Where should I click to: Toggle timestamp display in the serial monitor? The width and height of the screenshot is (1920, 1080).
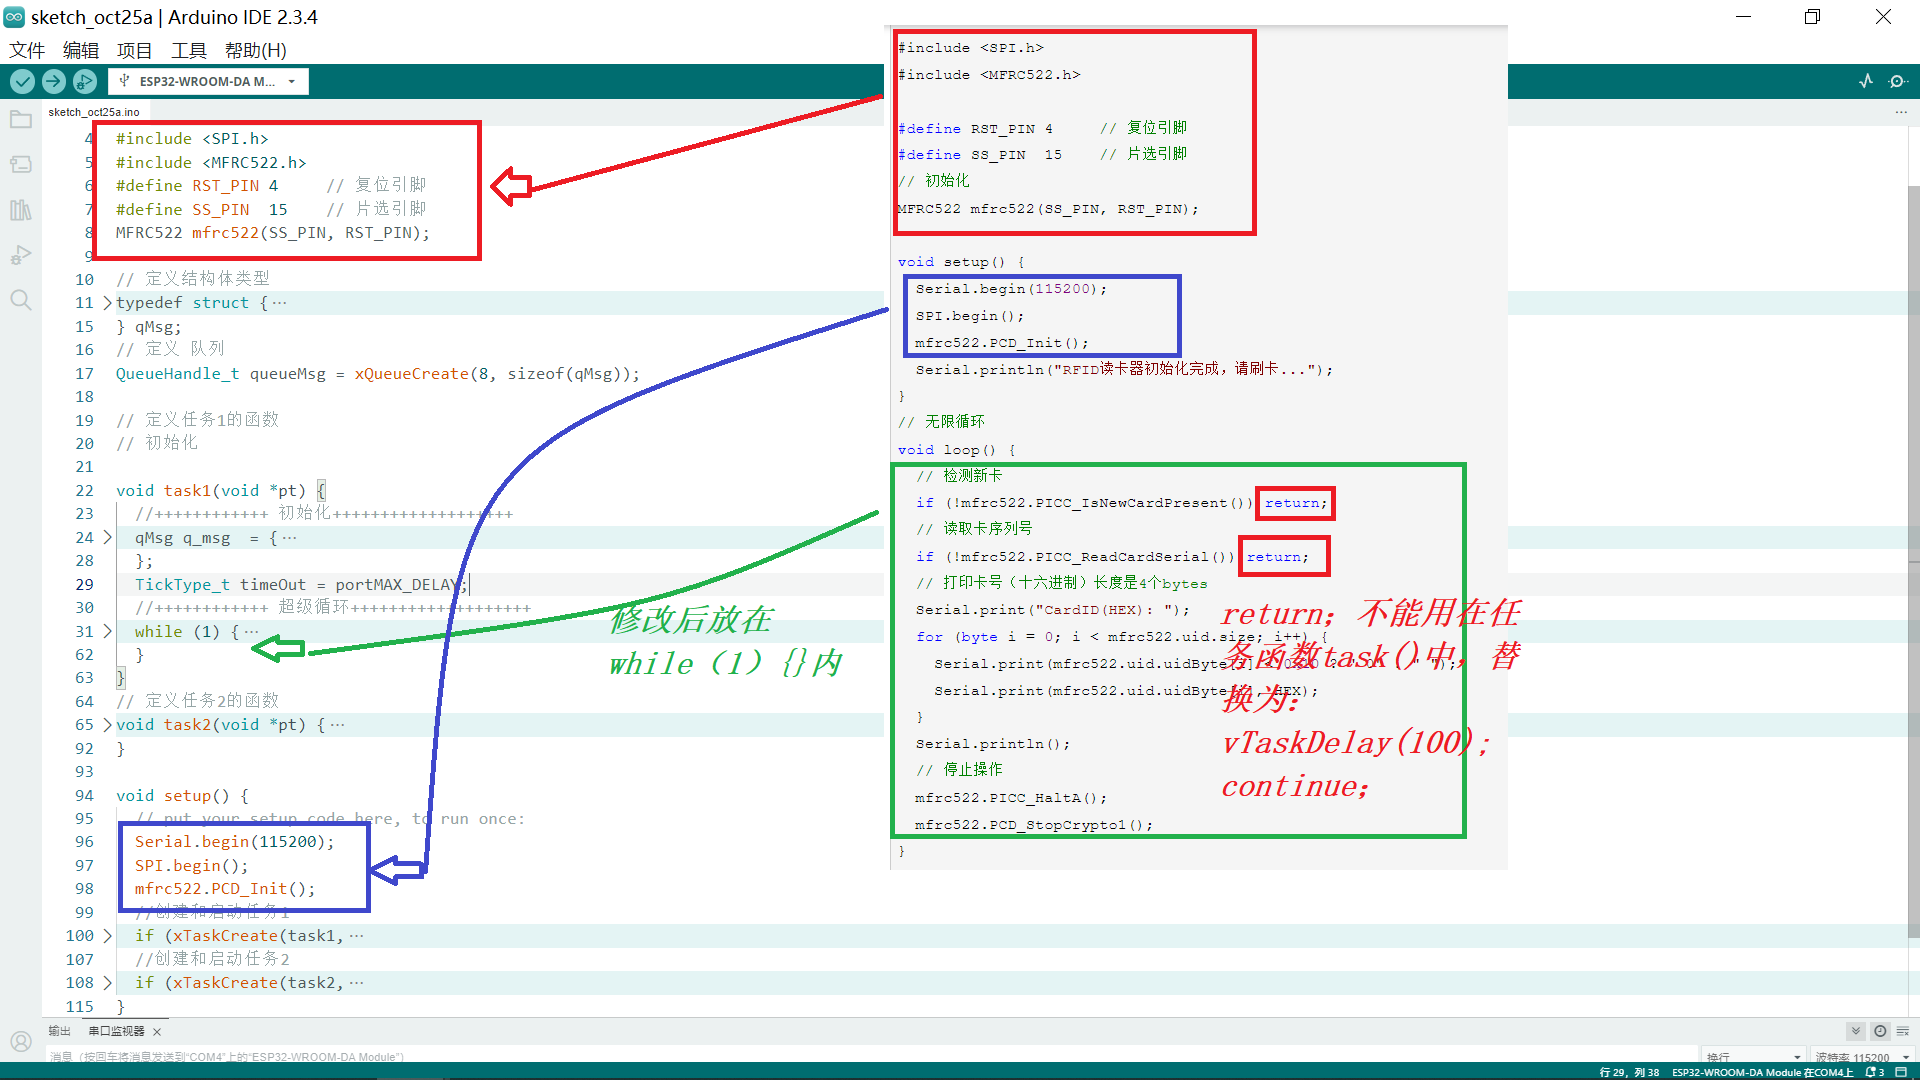1880,1031
